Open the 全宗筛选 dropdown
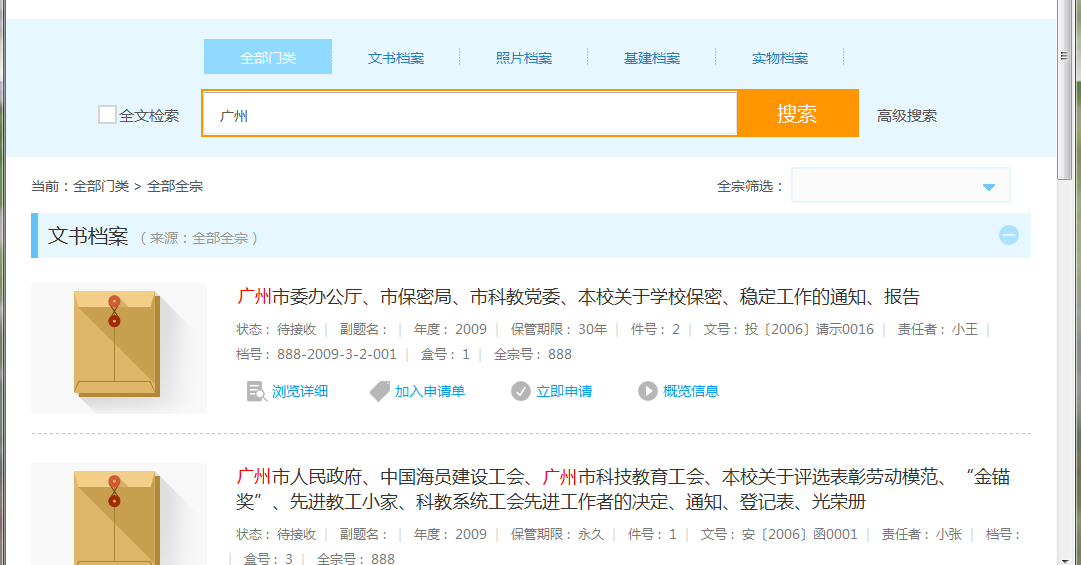The height and width of the screenshot is (565, 1081). click(900, 185)
